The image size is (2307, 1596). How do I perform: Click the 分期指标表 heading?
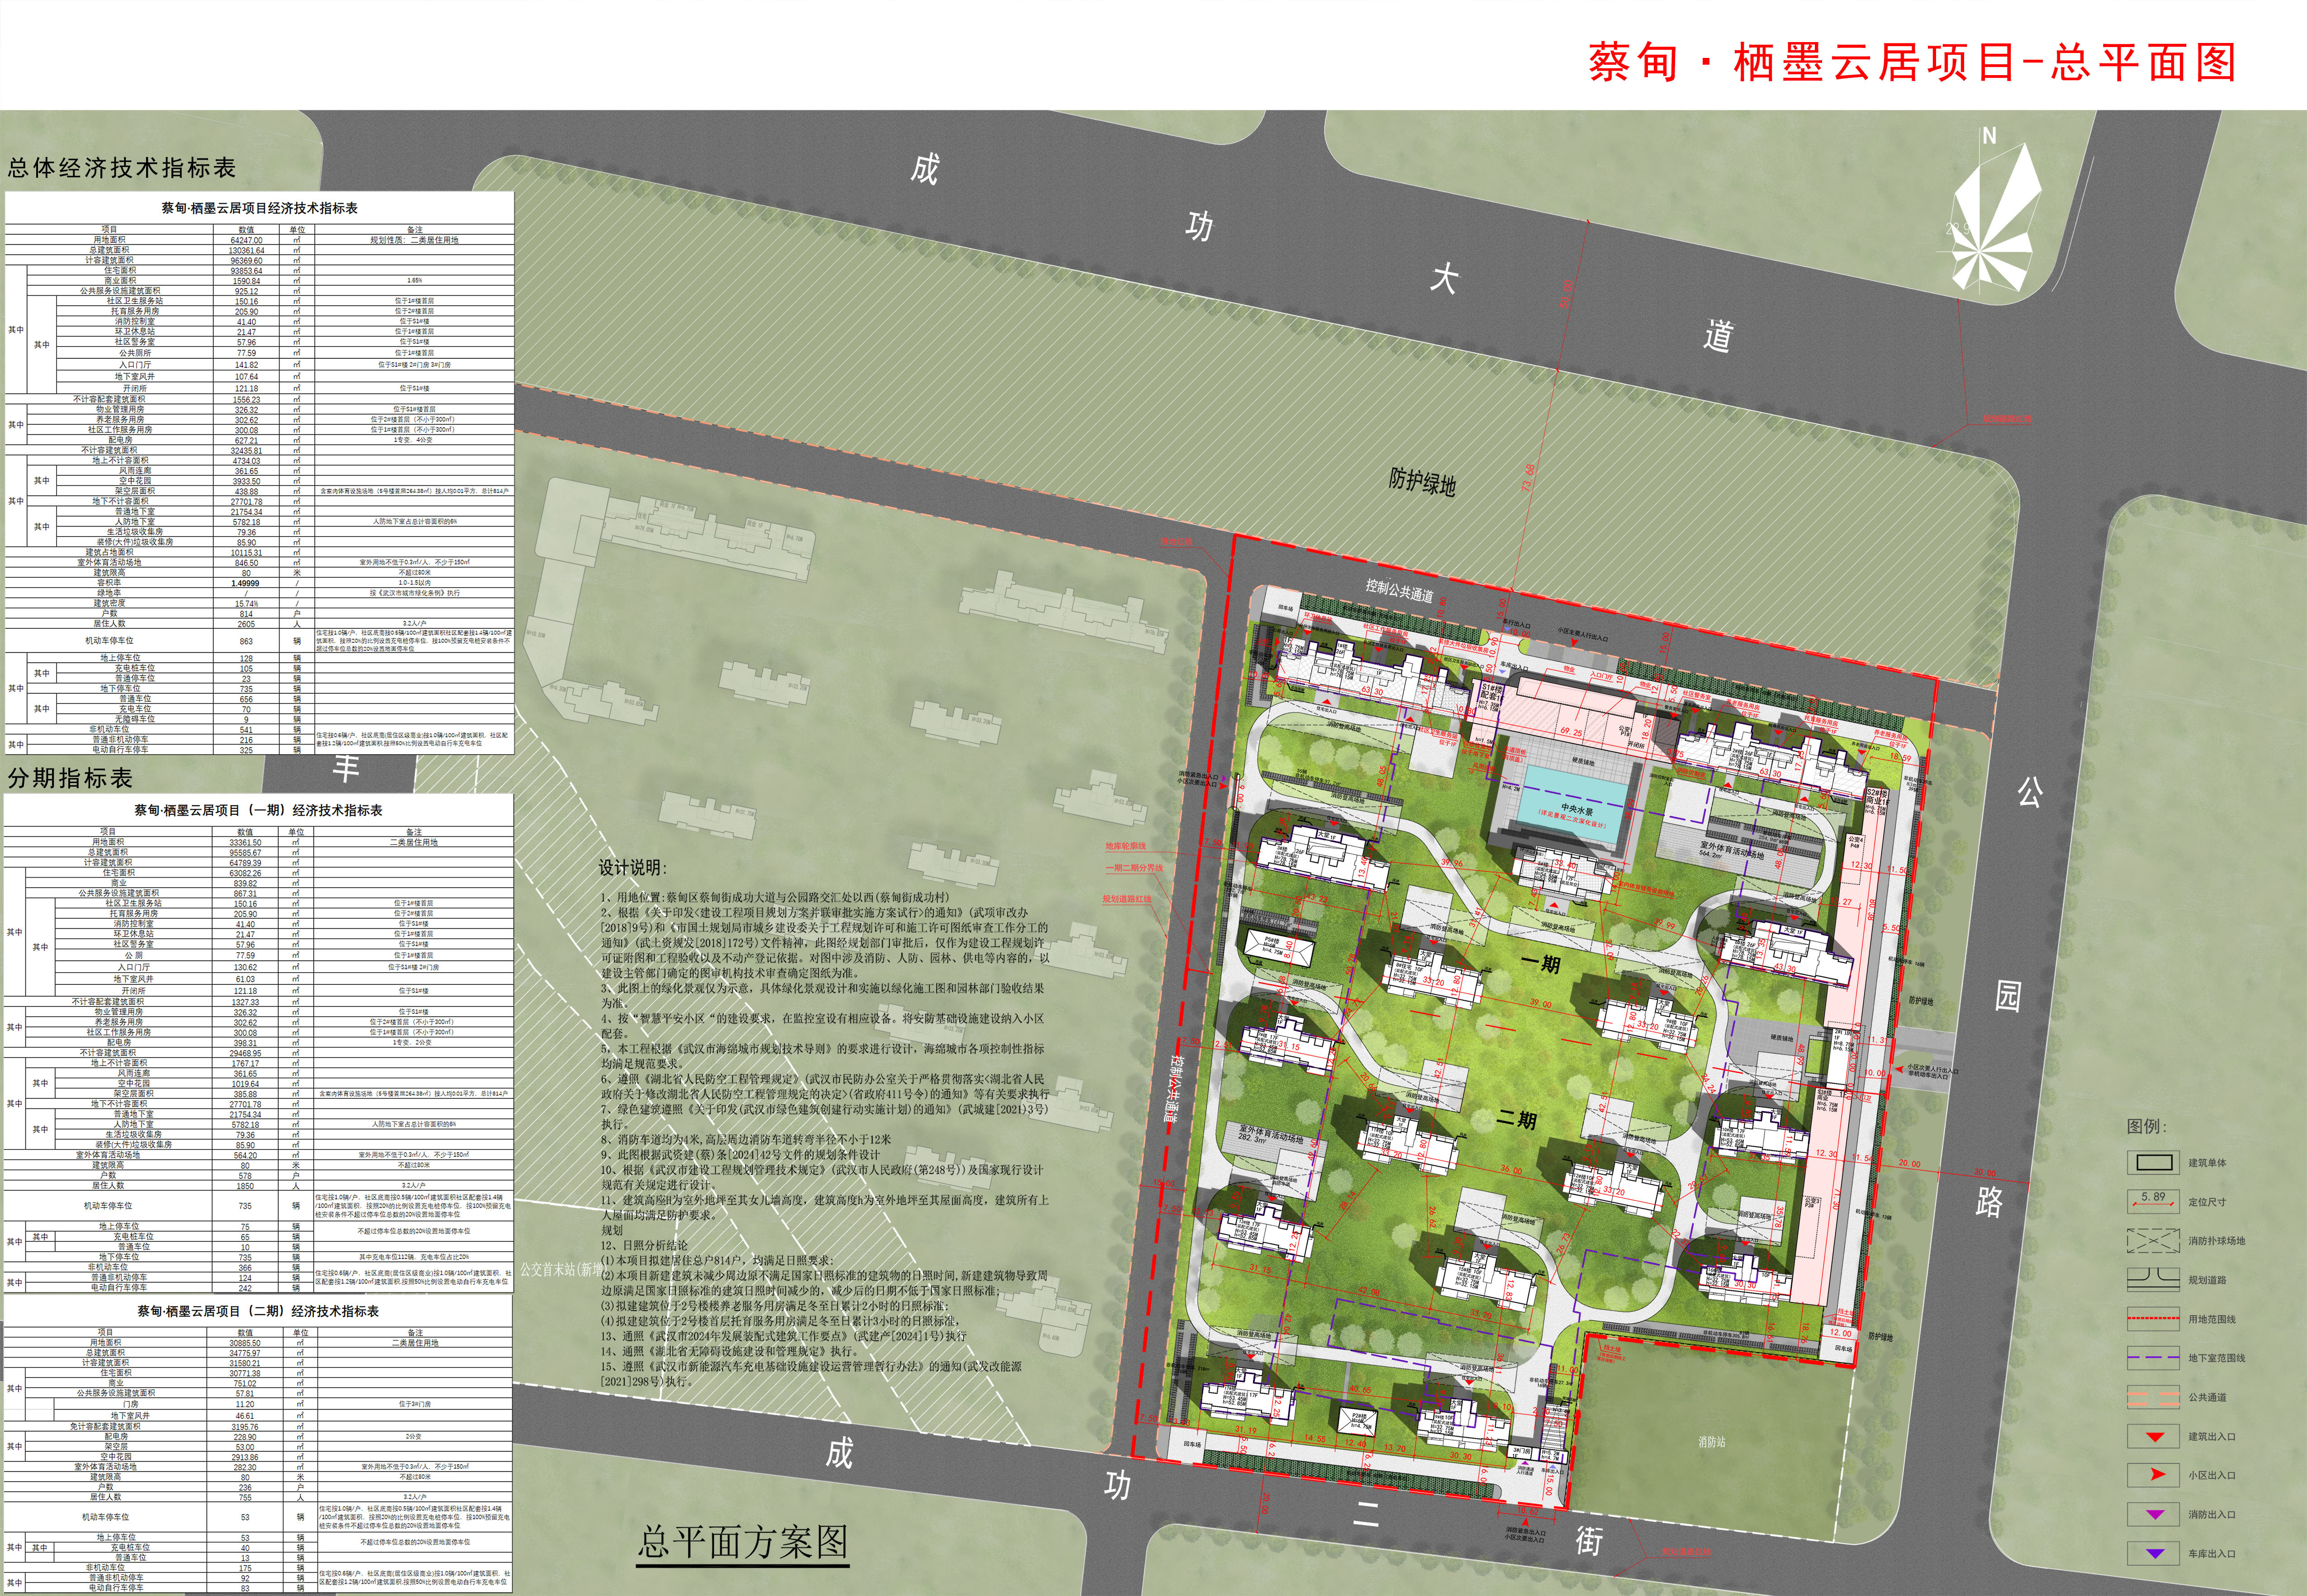click(70, 778)
